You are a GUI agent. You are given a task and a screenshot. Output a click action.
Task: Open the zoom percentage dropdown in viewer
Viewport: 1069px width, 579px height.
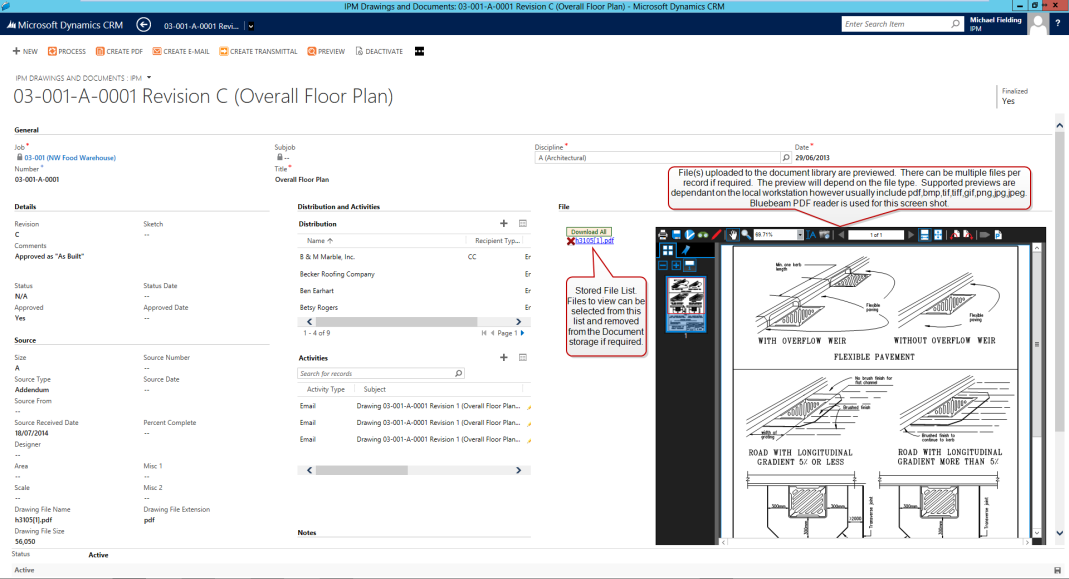point(799,234)
